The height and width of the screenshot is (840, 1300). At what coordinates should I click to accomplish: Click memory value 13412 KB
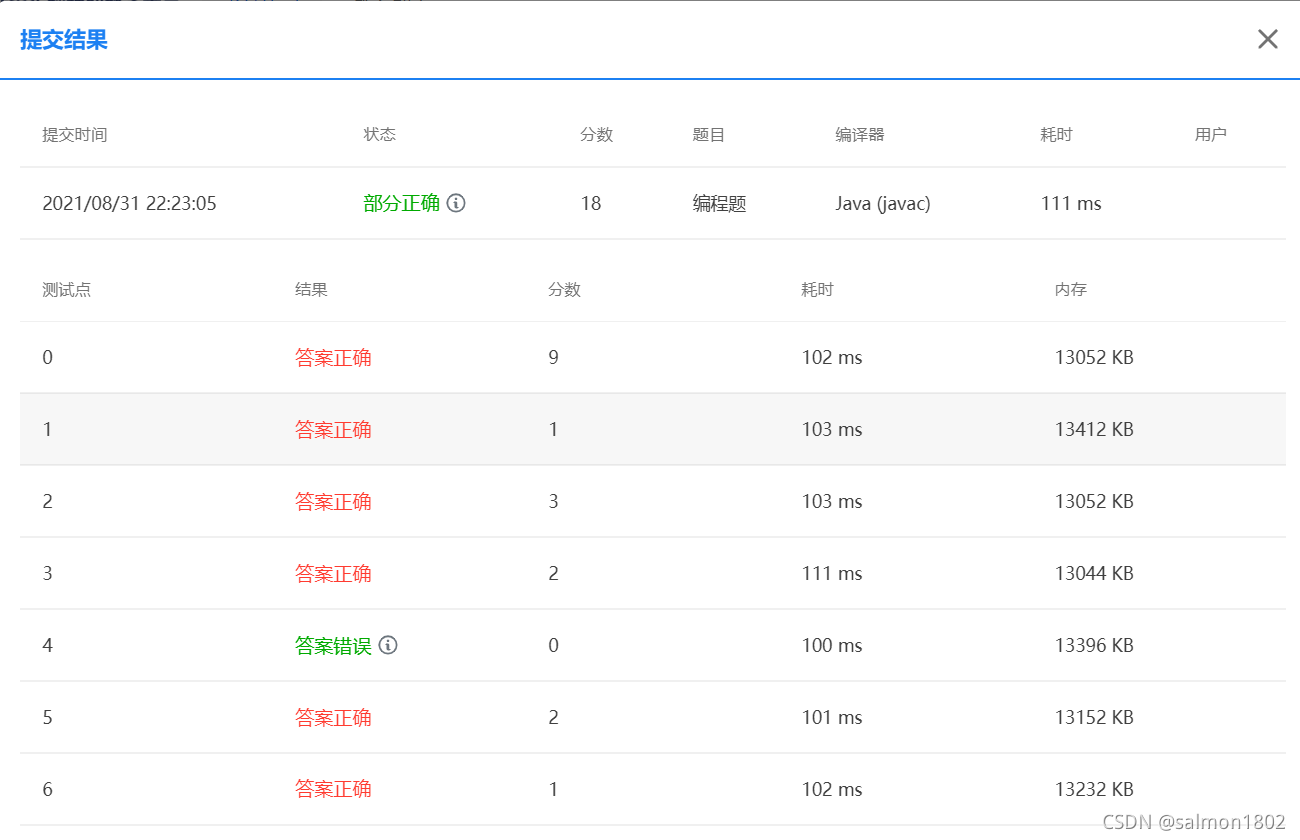(1094, 429)
